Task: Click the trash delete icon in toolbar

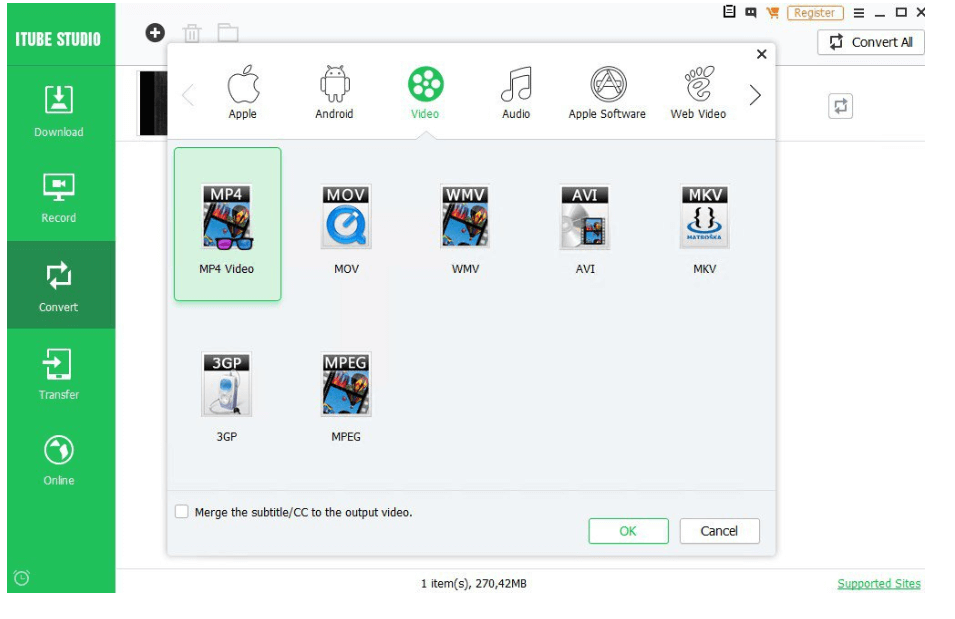Action: (192, 33)
